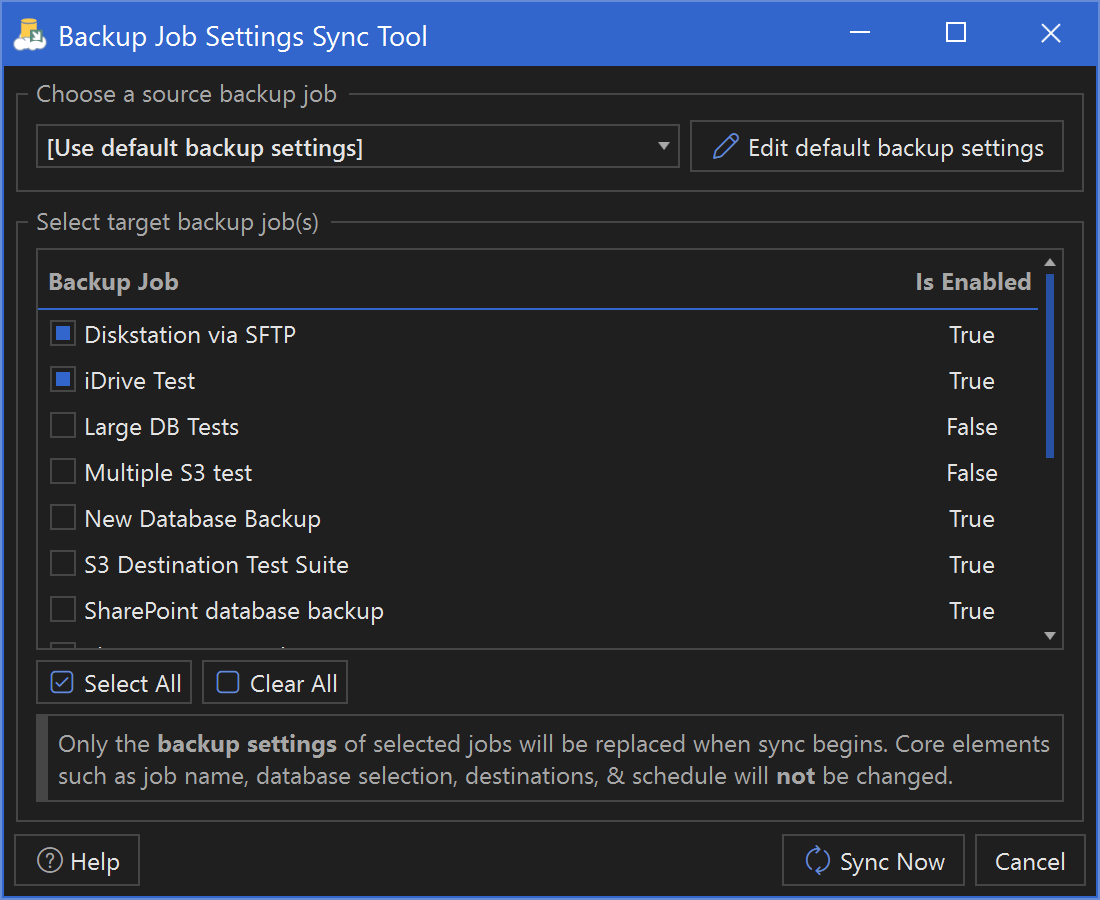The height and width of the screenshot is (900, 1100).
Task: Click the pencil icon on Edit default backup settings
Action: (725, 146)
